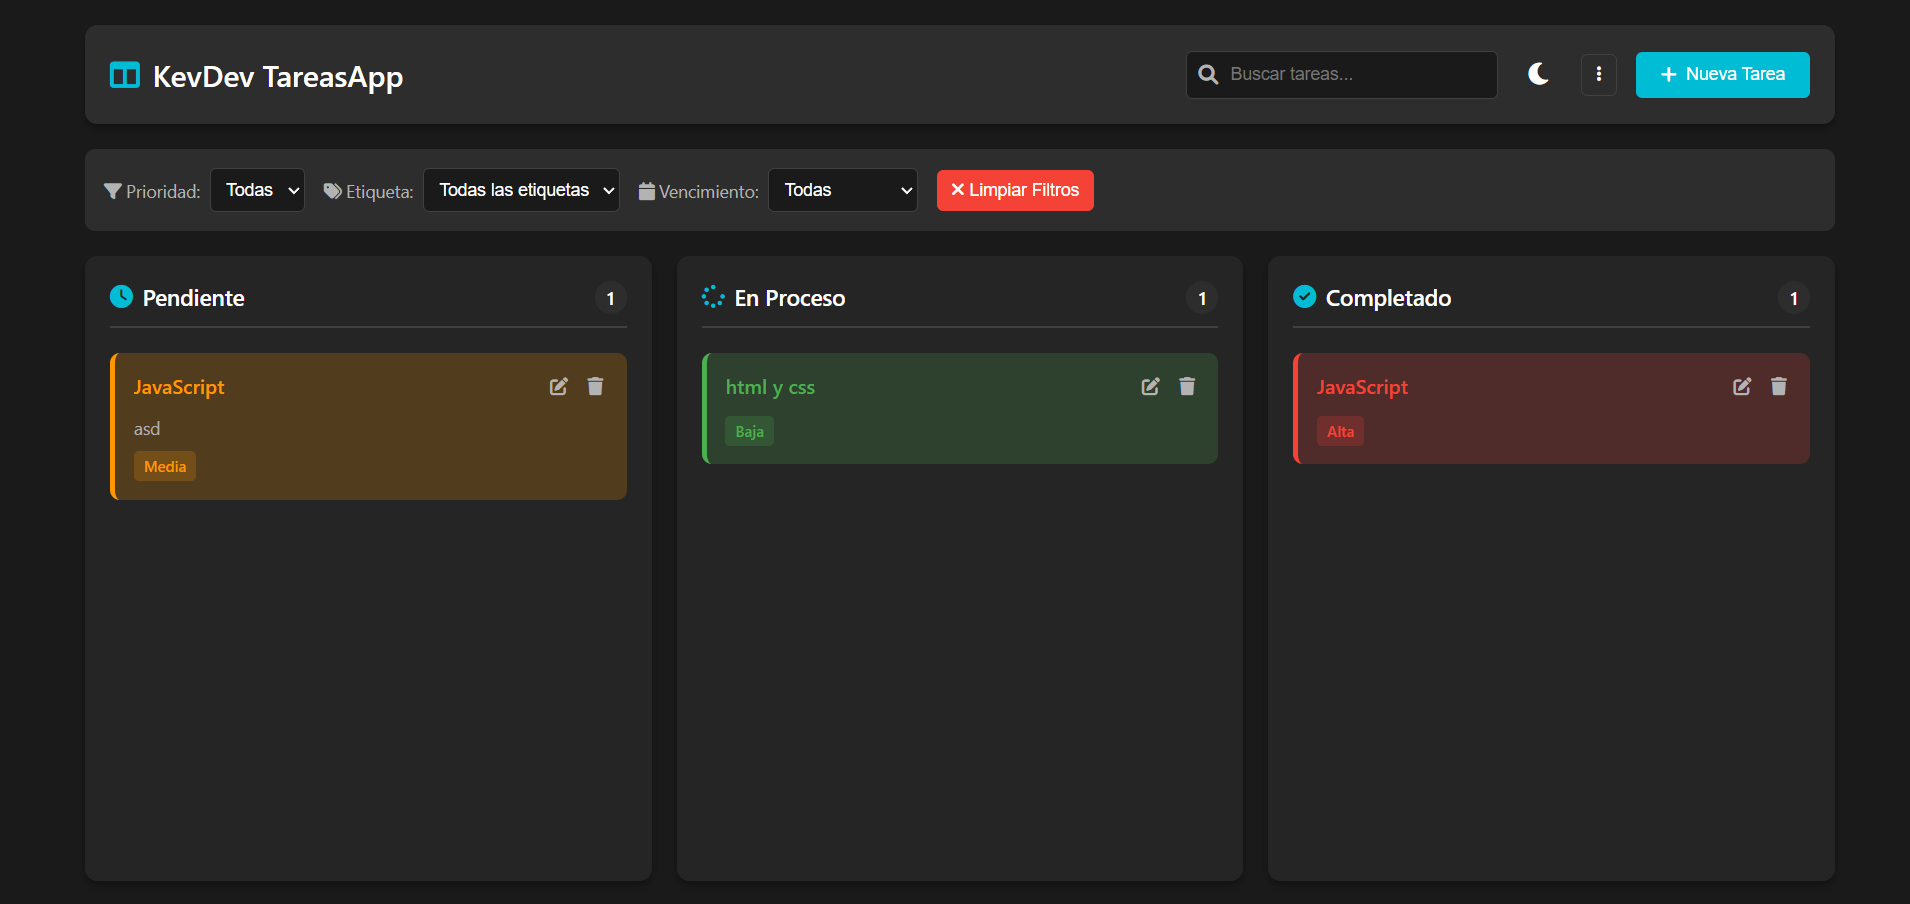Click the En Proceso spinner icon

tap(713, 297)
